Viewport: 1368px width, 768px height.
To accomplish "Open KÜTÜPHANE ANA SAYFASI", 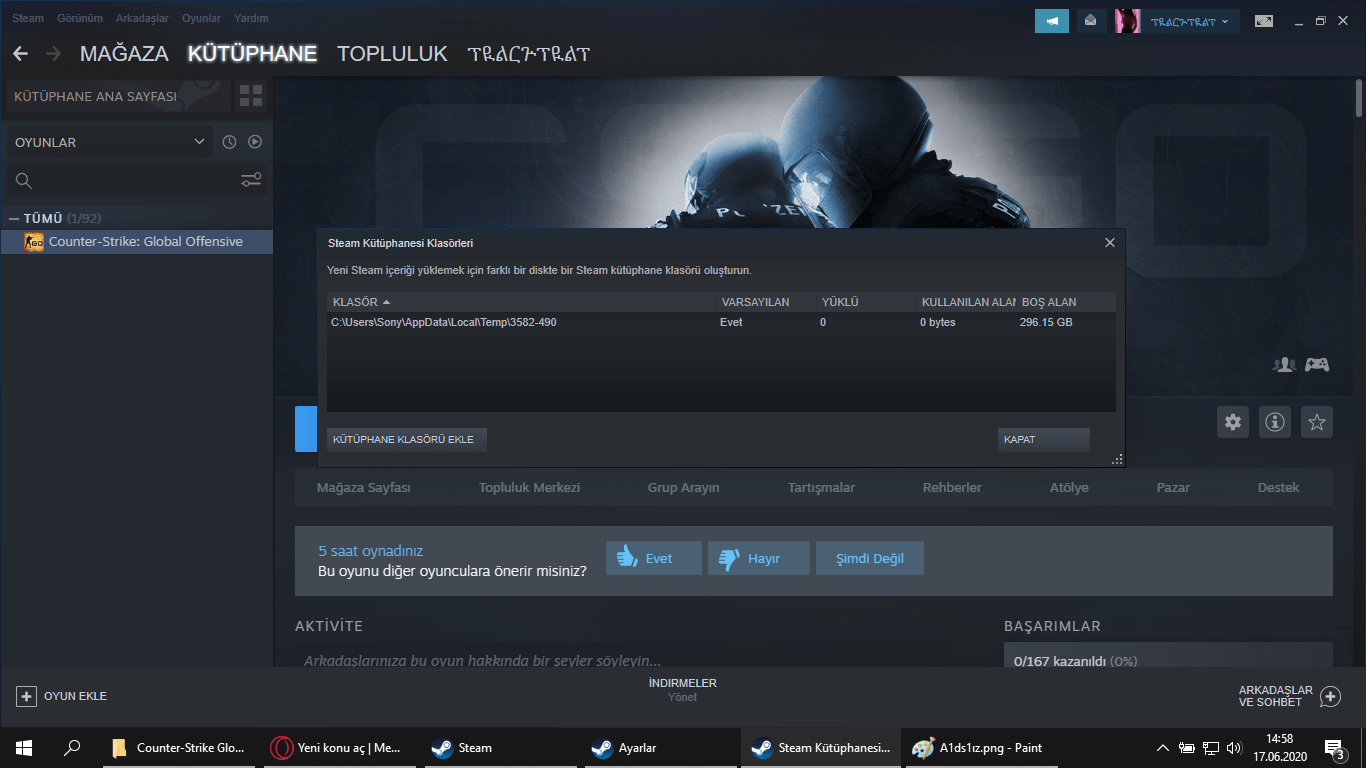I will click(x=118, y=97).
